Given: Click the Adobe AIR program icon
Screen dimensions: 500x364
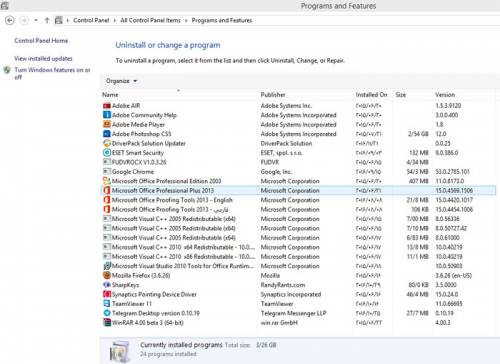Looking at the screenshot, I should pyautogui.click(x=107, y=106).
